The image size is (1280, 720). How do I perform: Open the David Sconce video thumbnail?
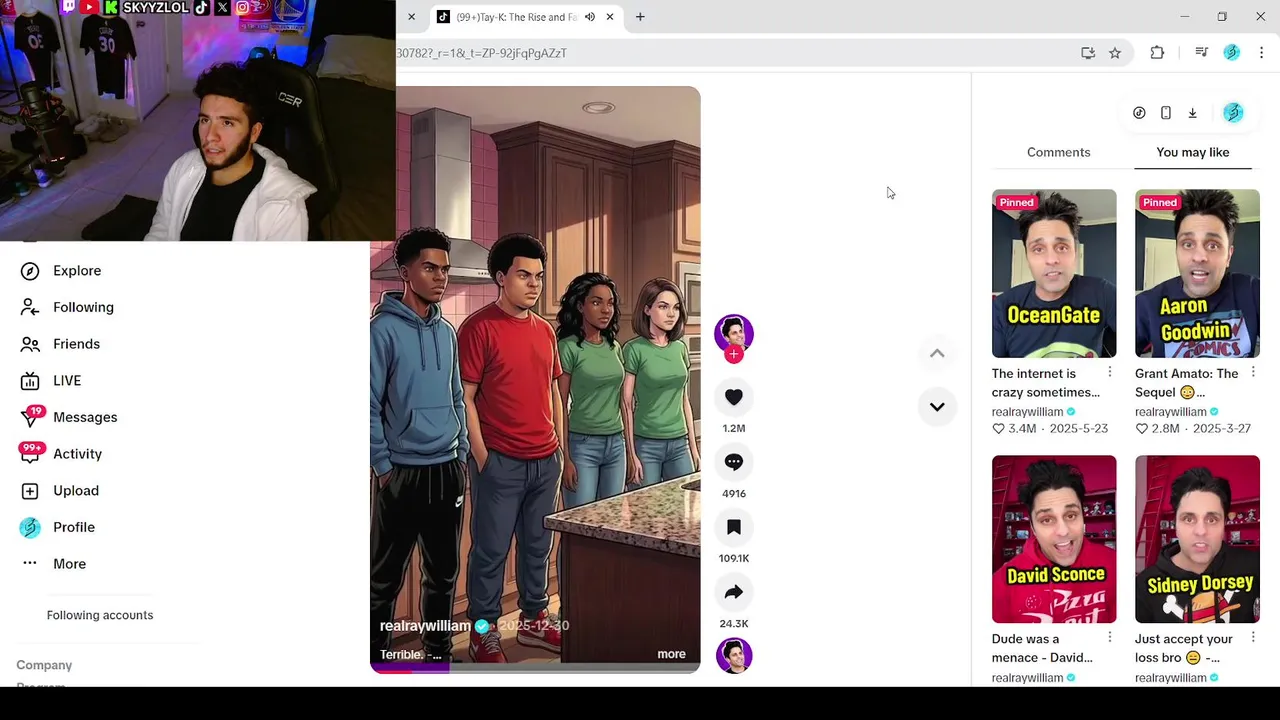tap(1054, 539)
